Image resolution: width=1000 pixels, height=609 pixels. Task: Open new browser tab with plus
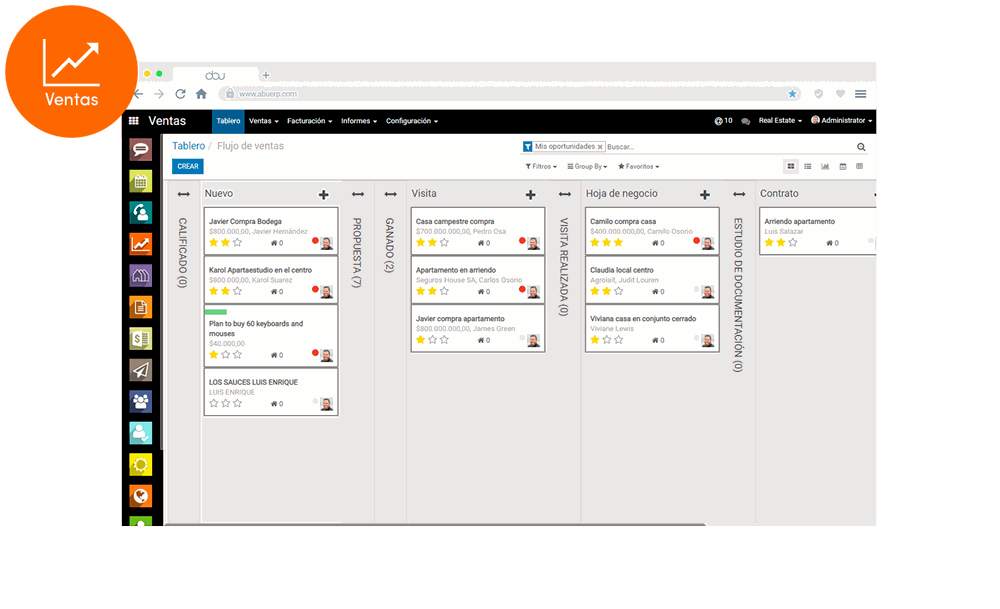pyautogui.click(x=266, y=75)
